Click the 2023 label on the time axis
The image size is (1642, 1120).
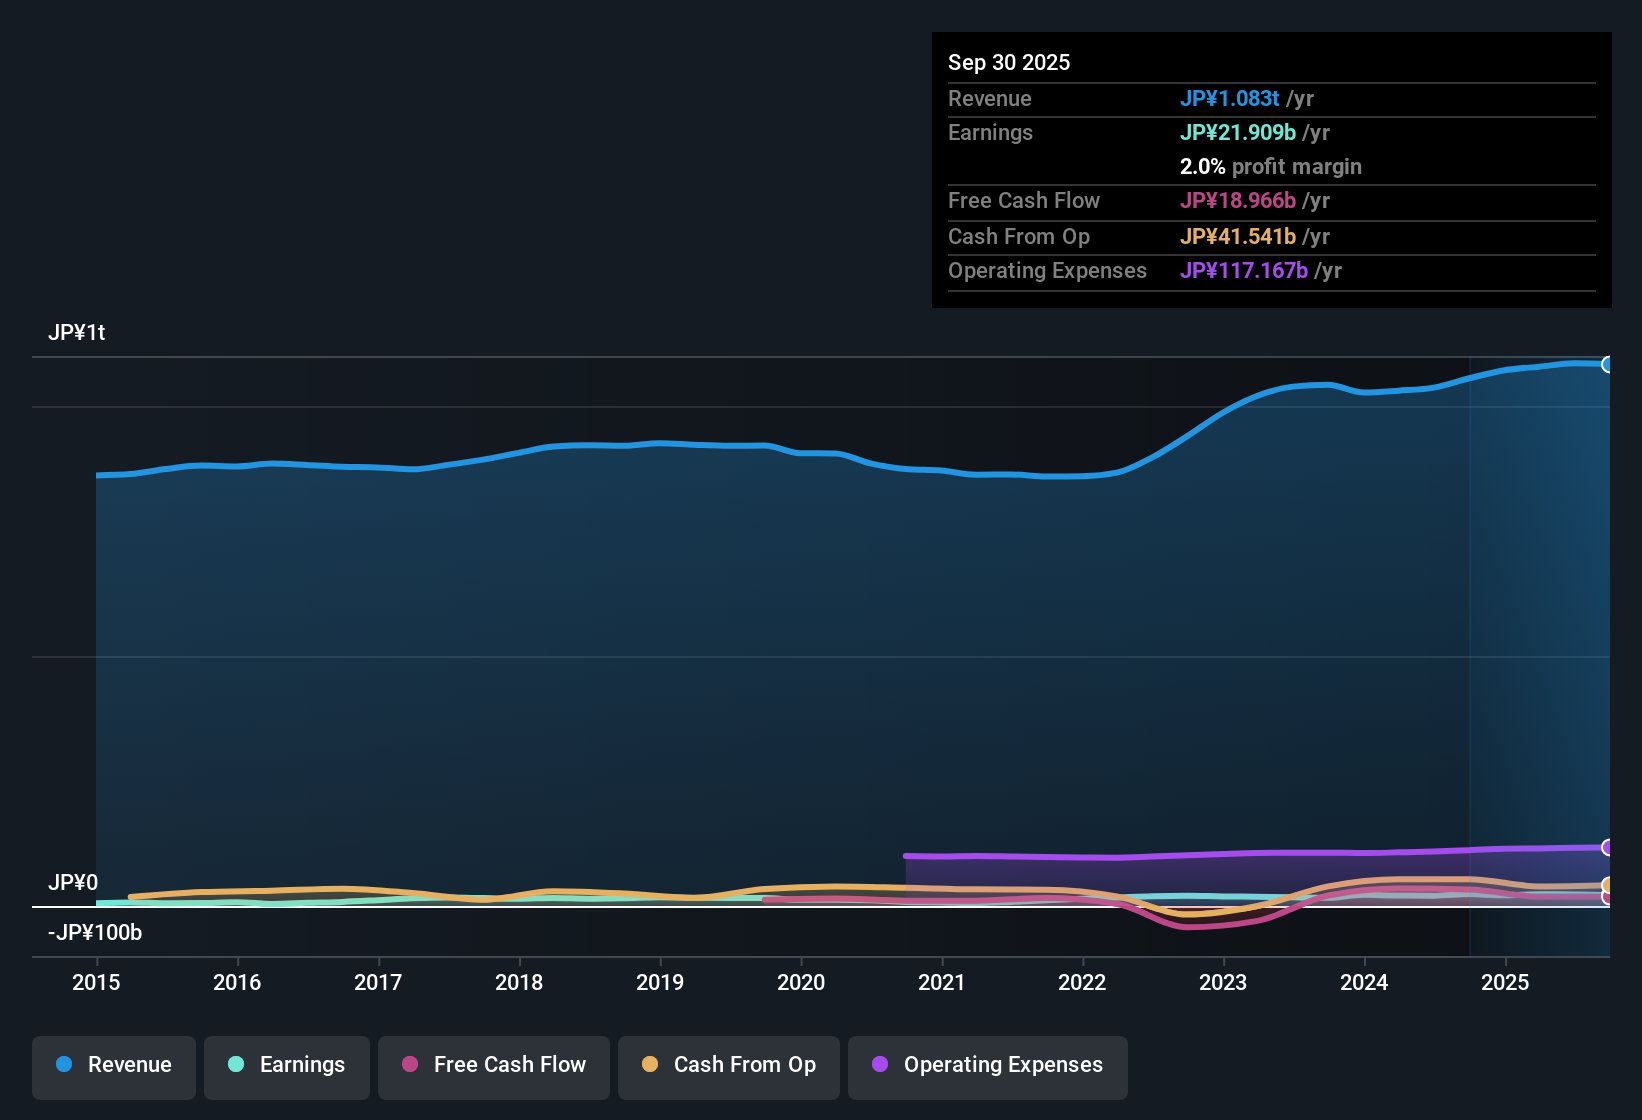1223,983
